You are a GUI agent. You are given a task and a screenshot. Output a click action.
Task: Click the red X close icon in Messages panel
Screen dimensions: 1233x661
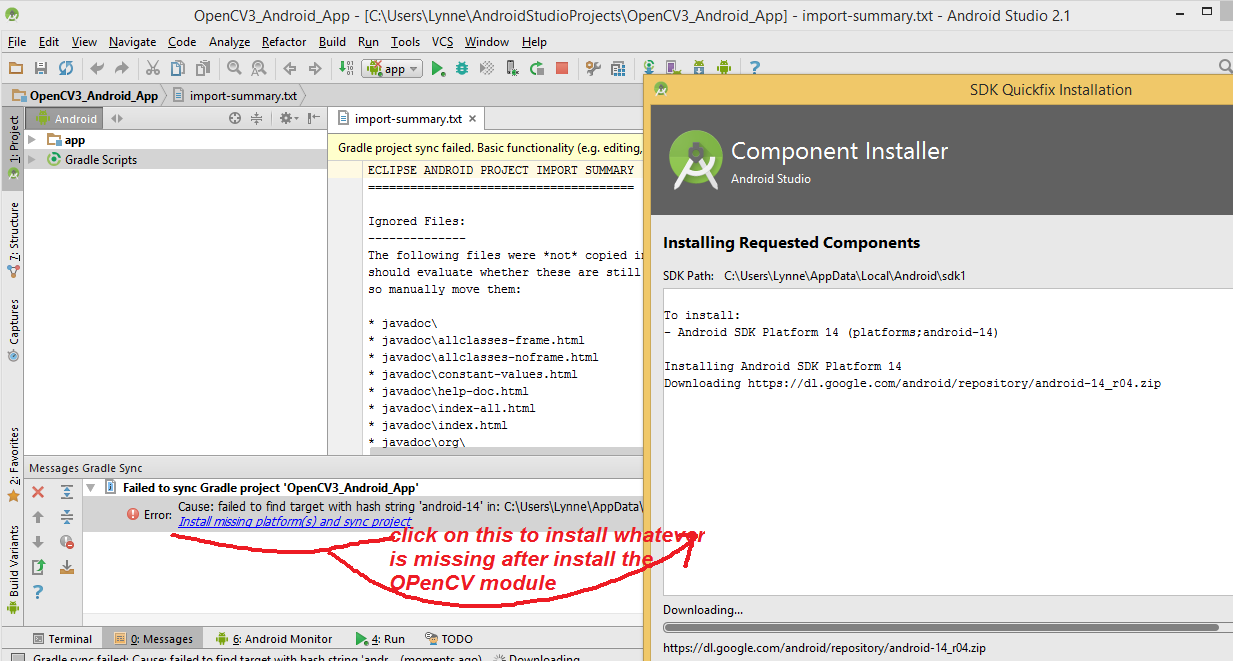coord(38,492)
